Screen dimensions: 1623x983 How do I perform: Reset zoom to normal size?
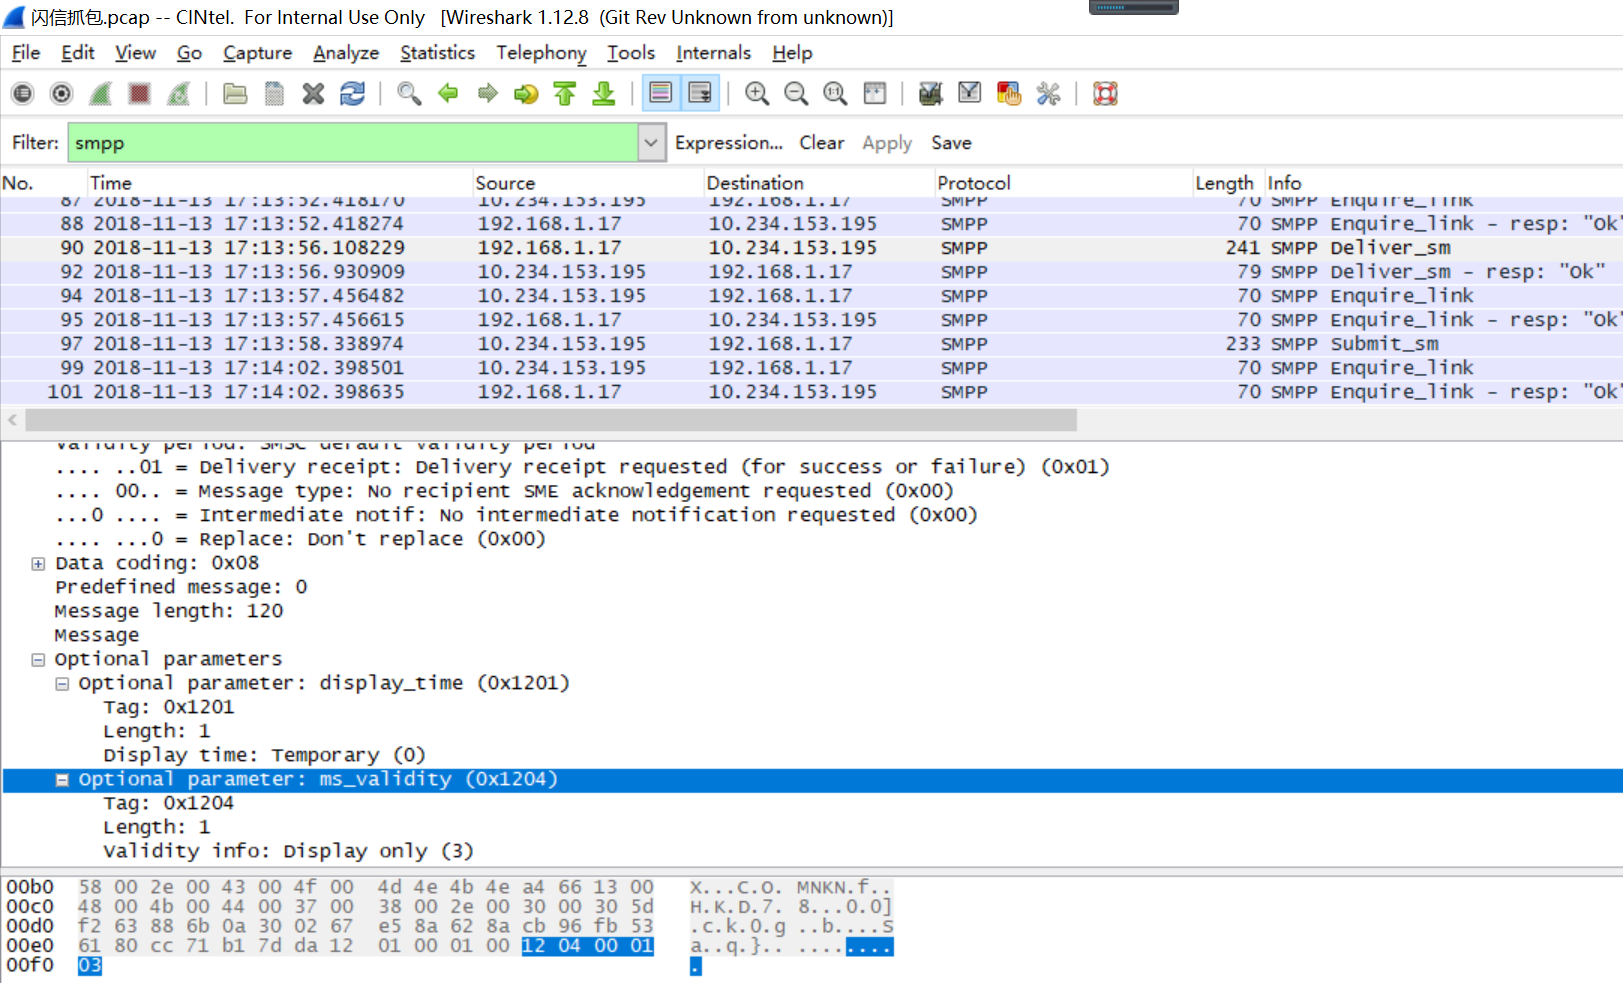[x=835, y=94]
